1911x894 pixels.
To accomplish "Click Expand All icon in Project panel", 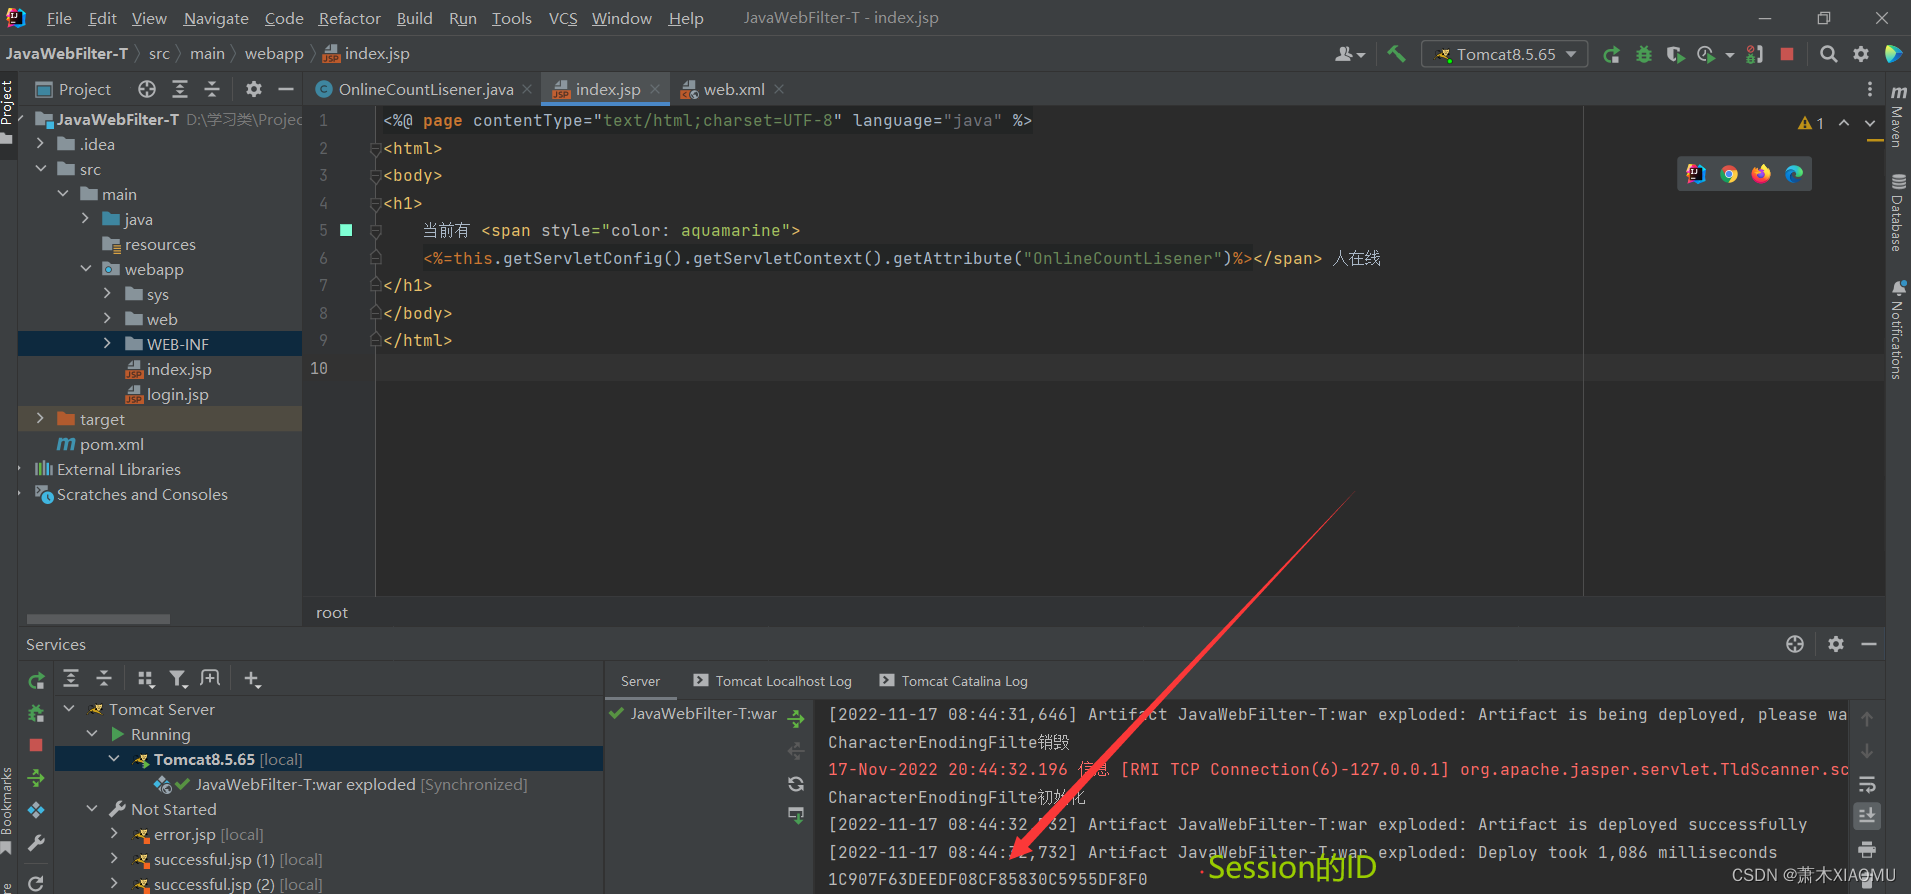I will [x=180, y=89].
